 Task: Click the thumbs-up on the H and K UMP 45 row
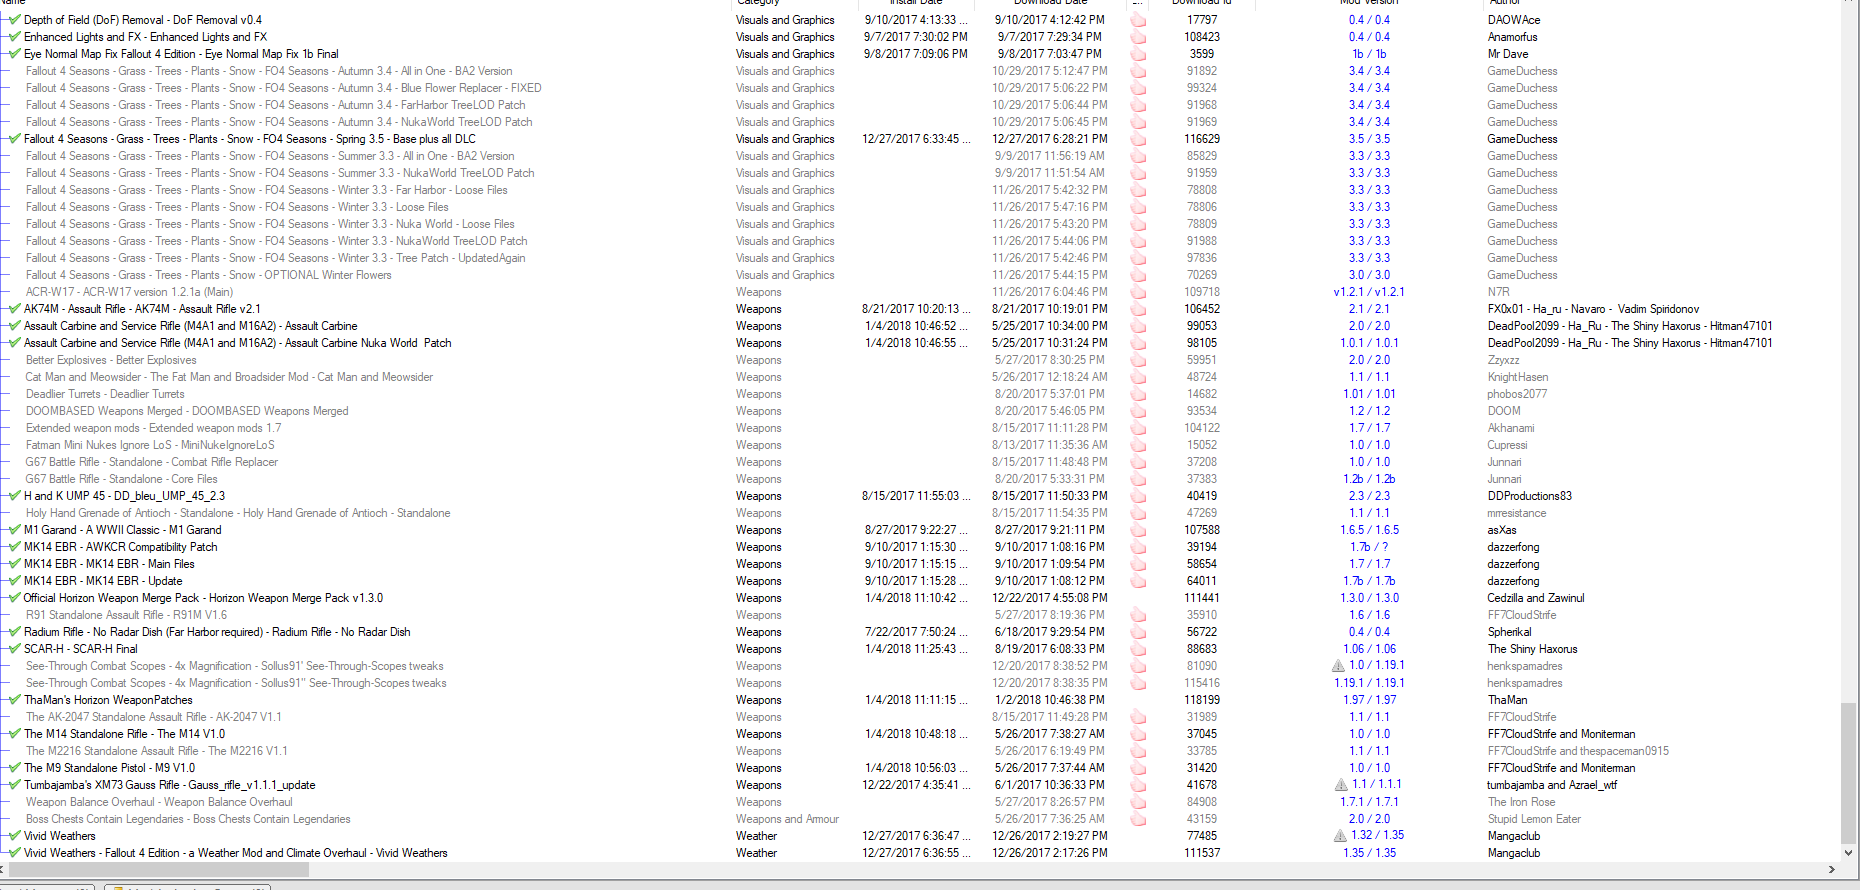[1138, 496]
